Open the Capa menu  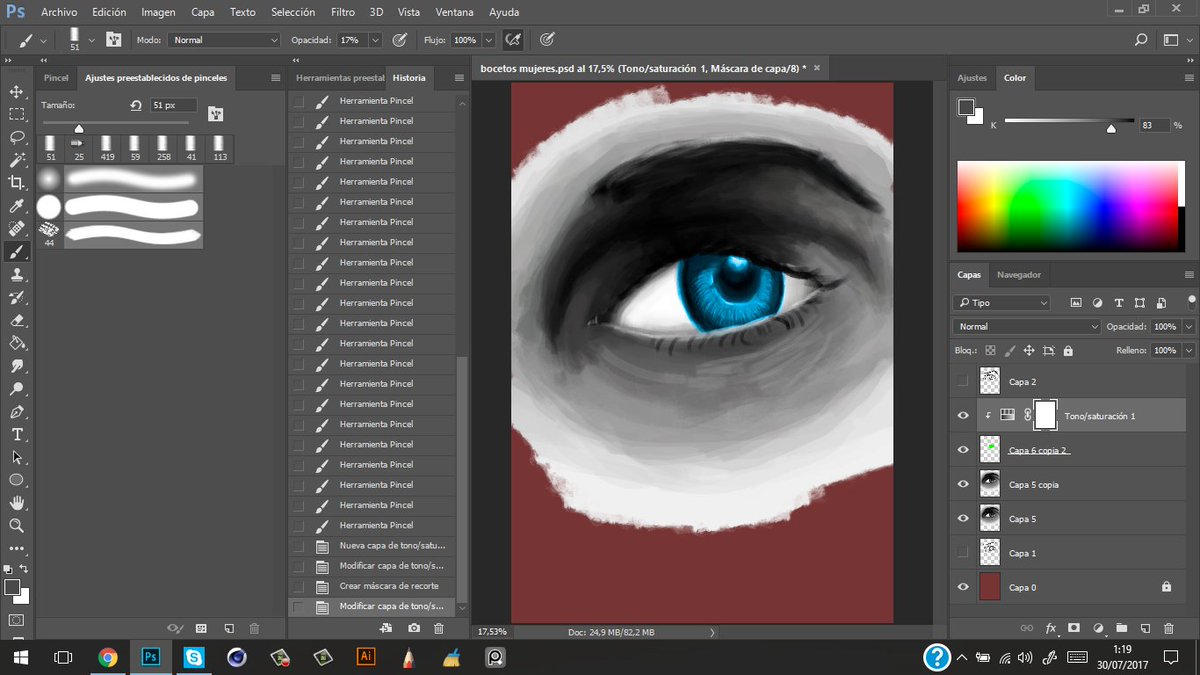pyautogui.click(x=203, y=12)
